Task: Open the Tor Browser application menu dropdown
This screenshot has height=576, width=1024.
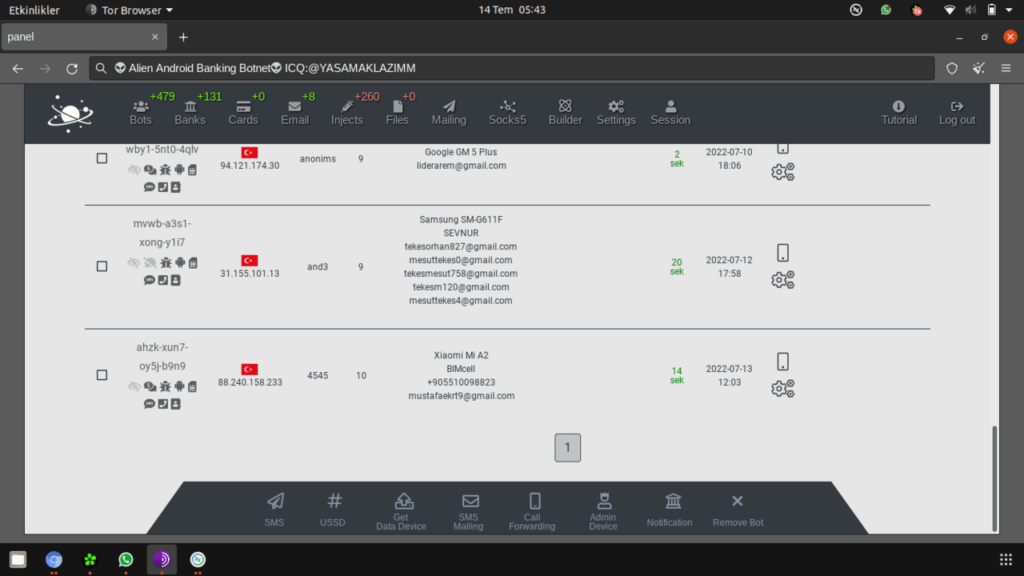Action: tap(130, 10)
